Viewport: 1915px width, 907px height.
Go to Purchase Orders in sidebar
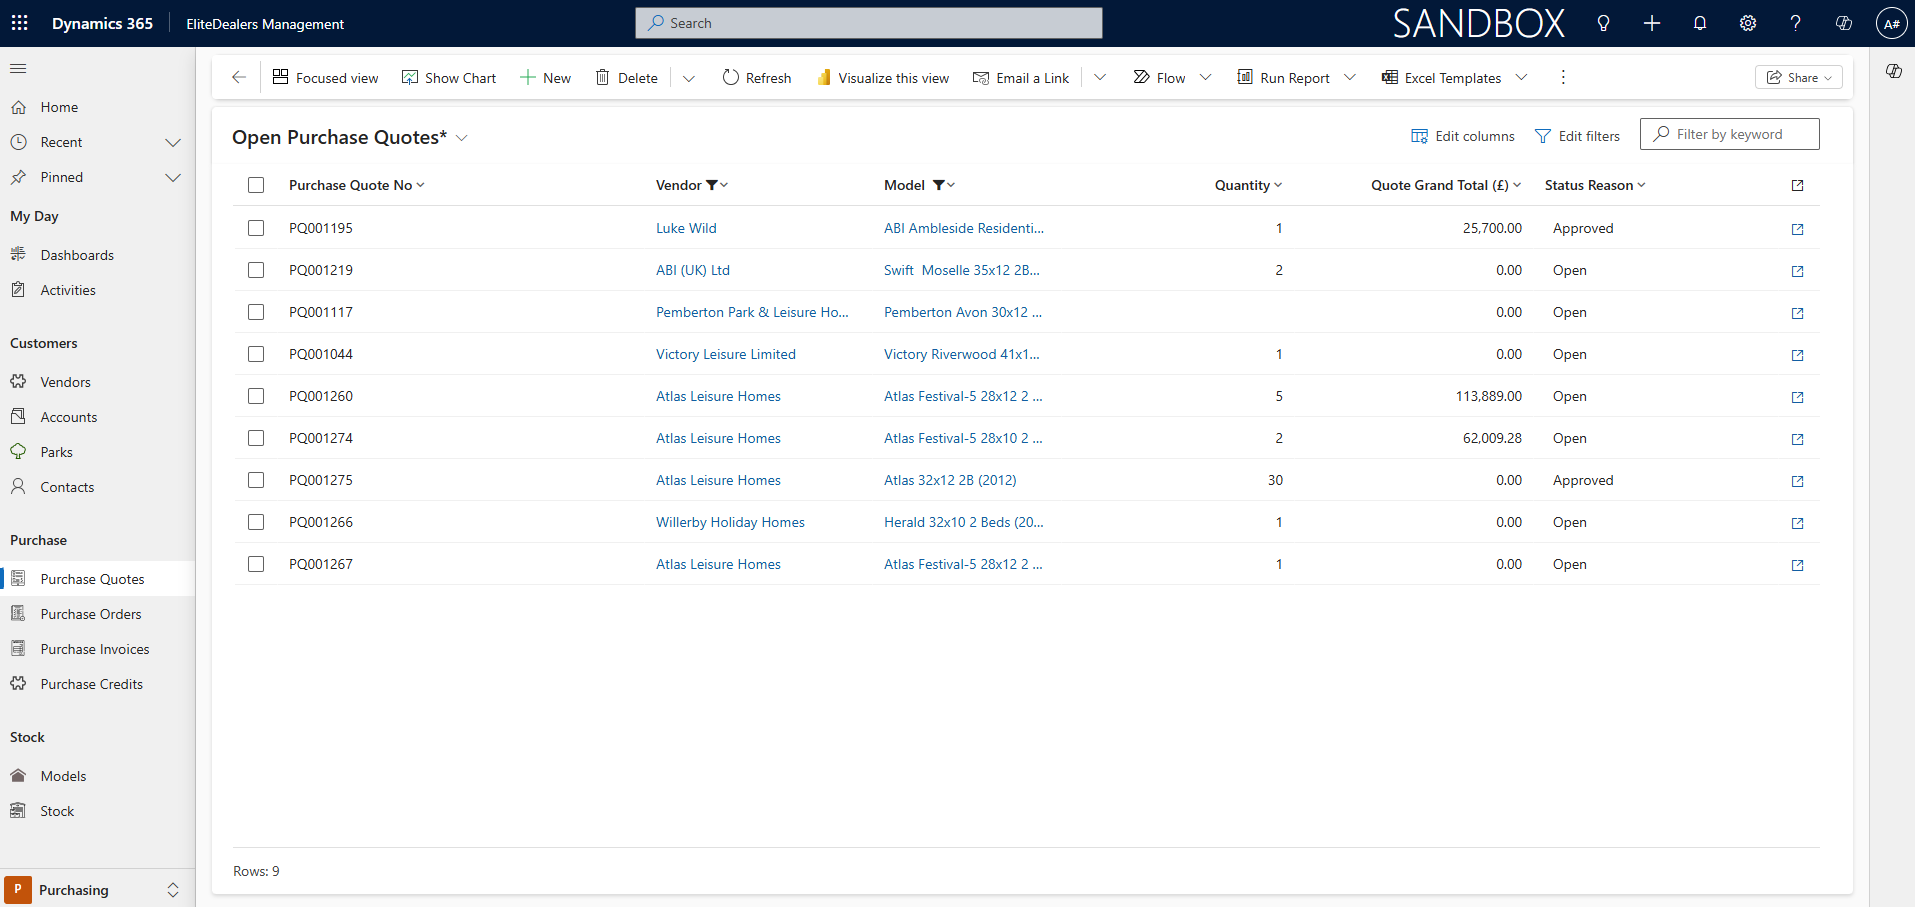[x=91, y=614]
